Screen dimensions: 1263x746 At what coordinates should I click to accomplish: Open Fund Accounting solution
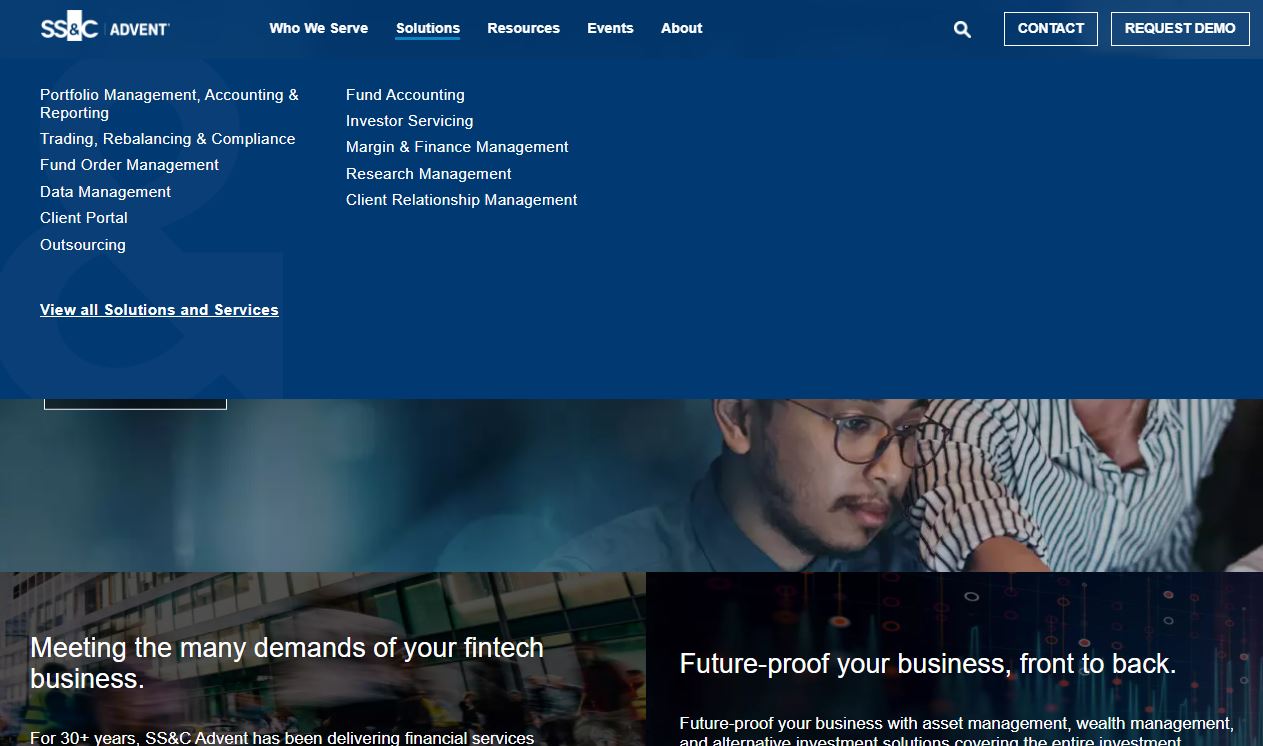(405, 95)
